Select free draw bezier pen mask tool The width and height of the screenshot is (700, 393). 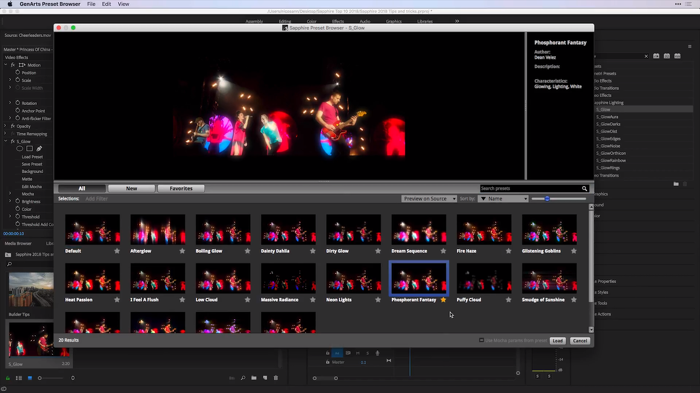(39, 149)
